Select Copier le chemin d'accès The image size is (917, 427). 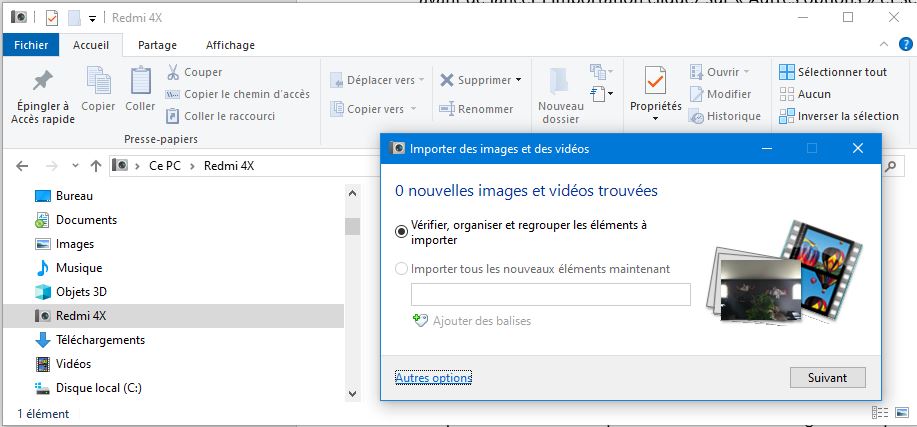238,94
